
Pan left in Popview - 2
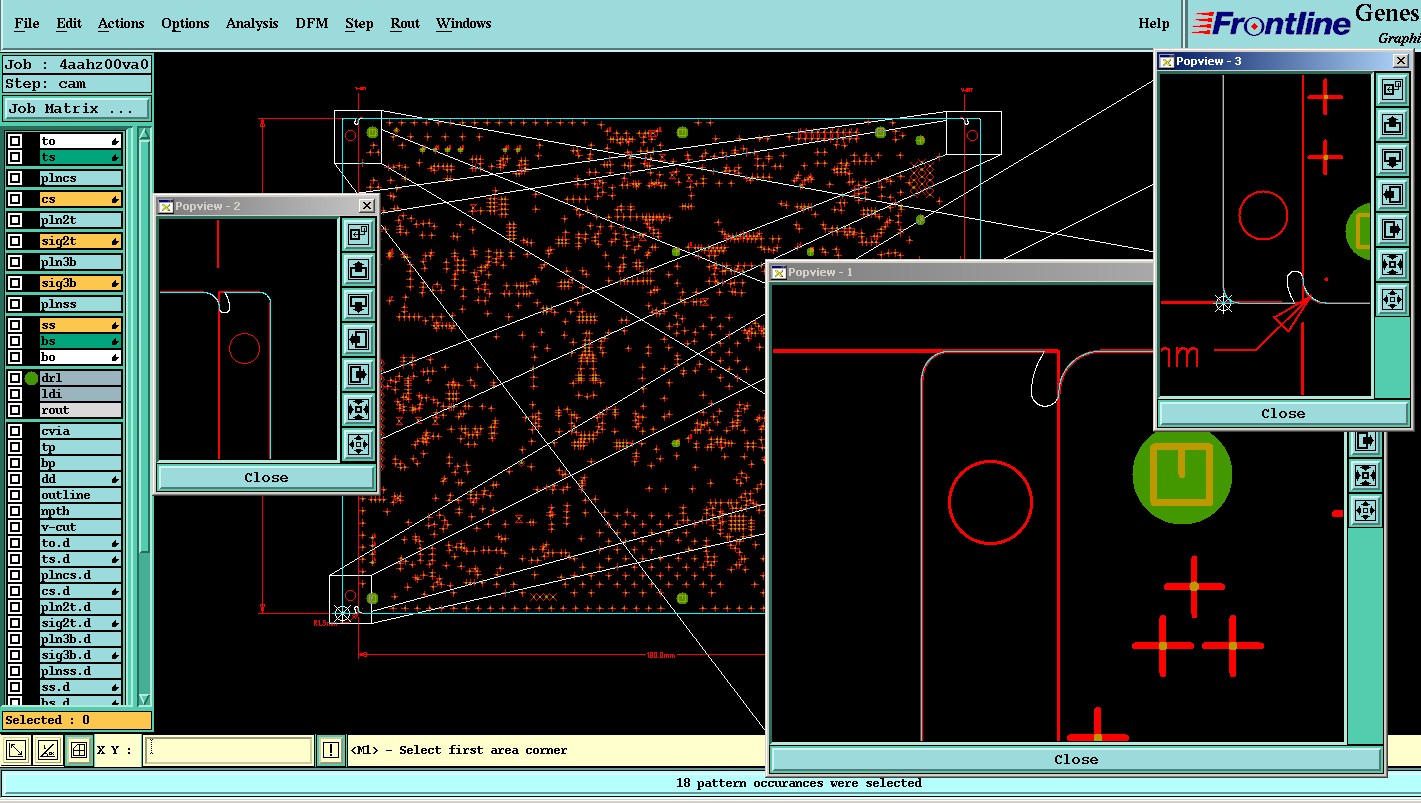[358, 340]
